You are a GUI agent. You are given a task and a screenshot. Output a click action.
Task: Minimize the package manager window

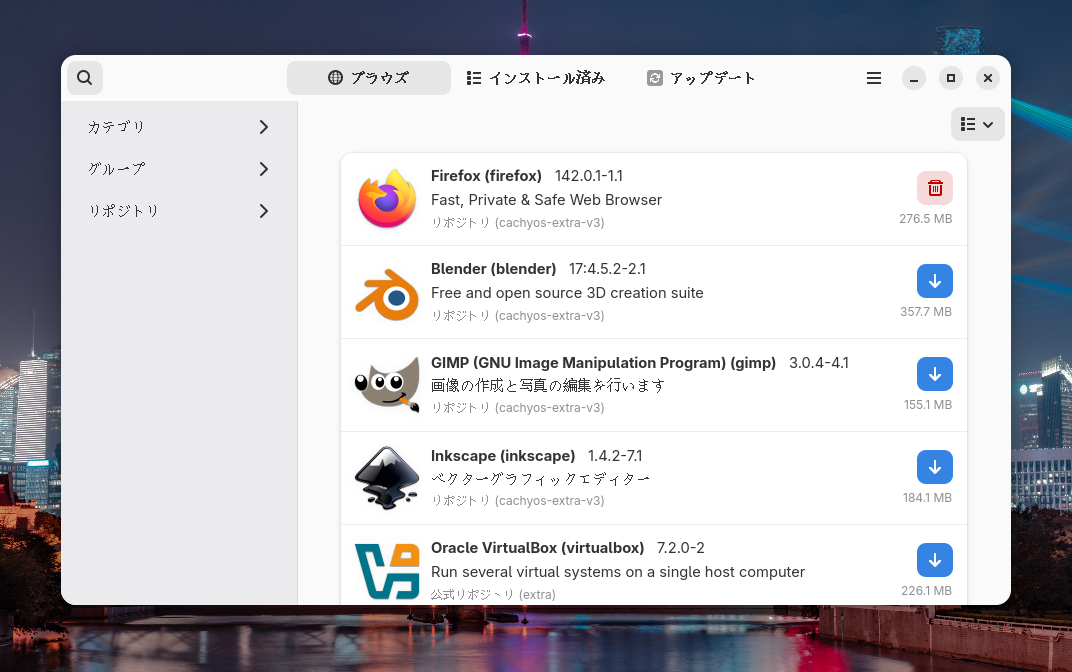click(913, 78)
